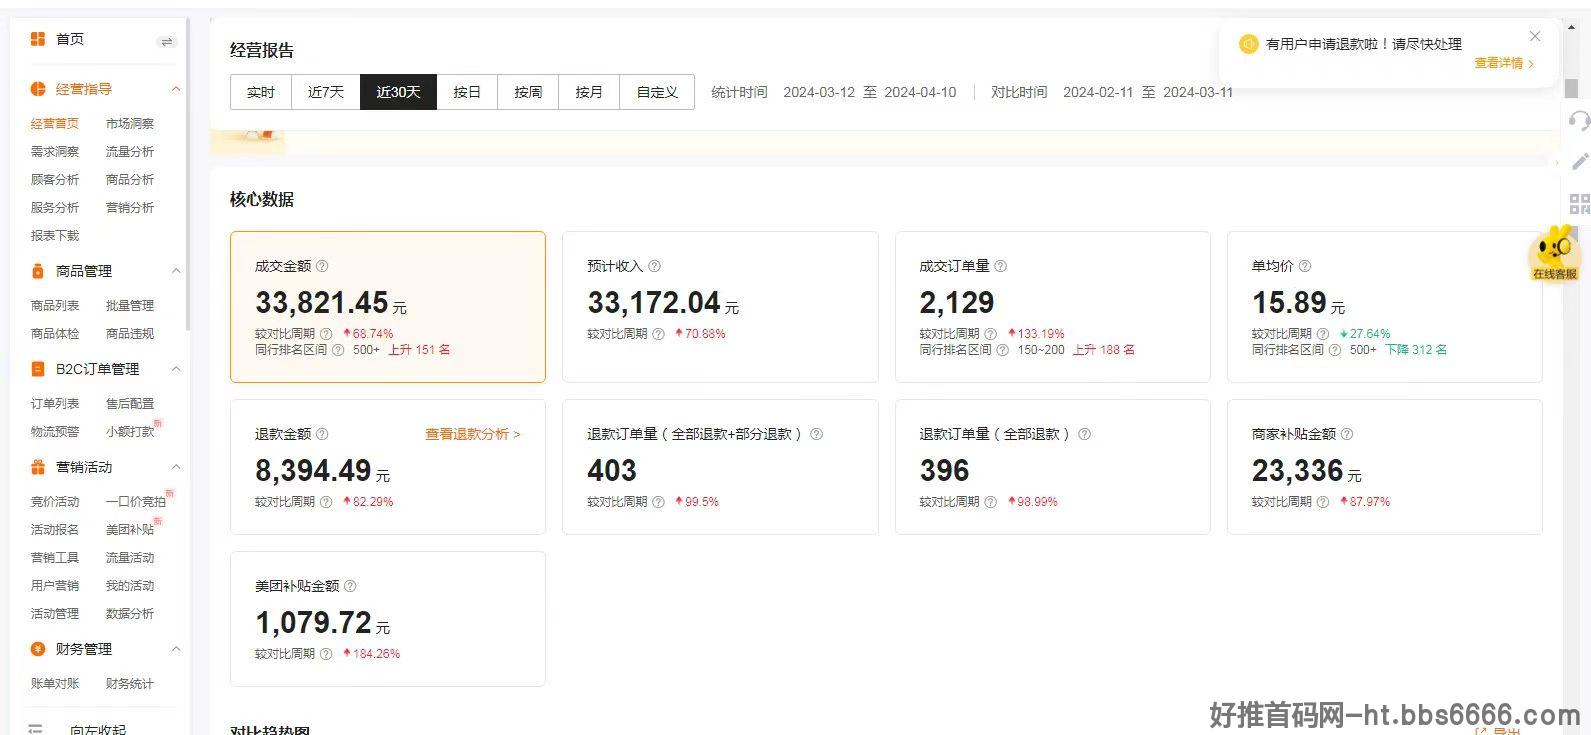Open 小额打款 in sidebar
This screenshot has width=1591, height=735.
point(130,432)
